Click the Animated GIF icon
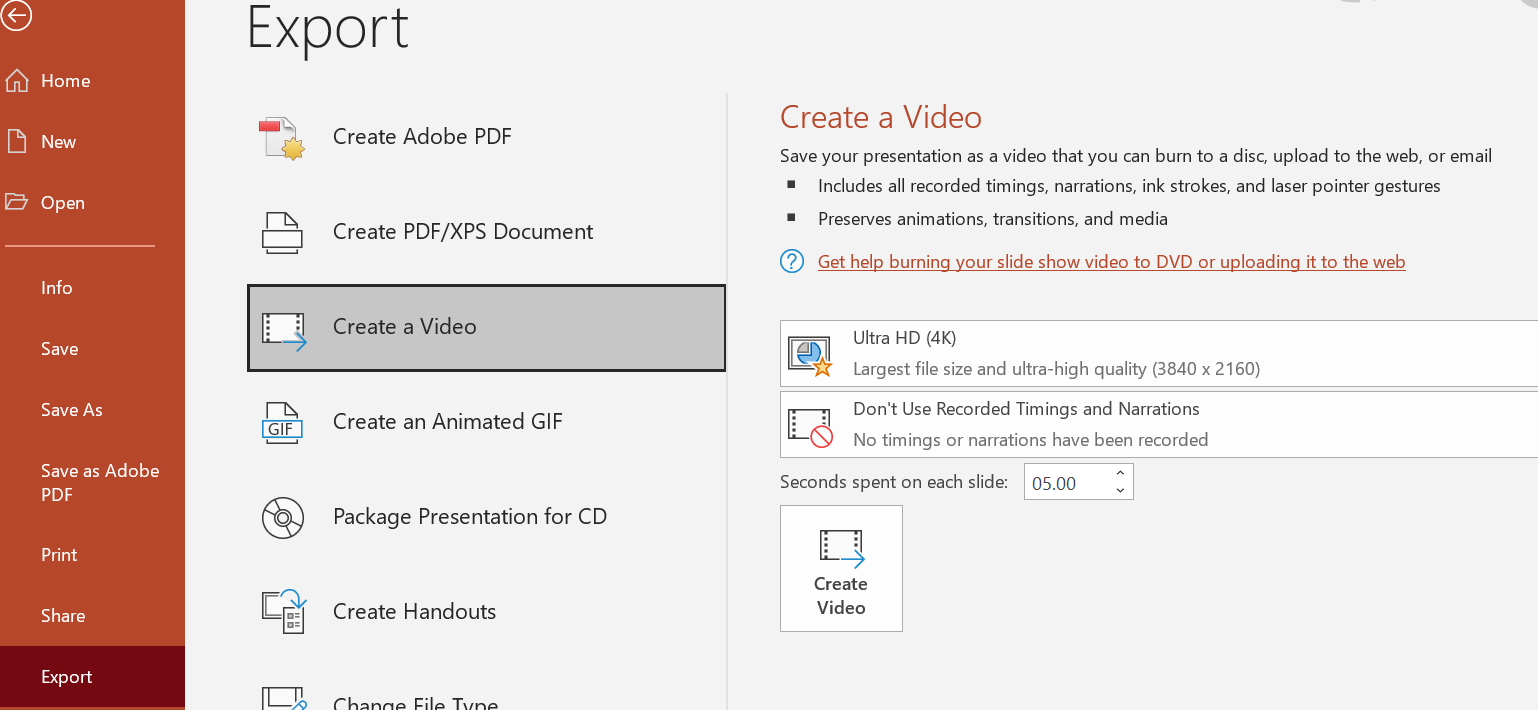Viewport: 1538px width, 710px height. [282, 423]
